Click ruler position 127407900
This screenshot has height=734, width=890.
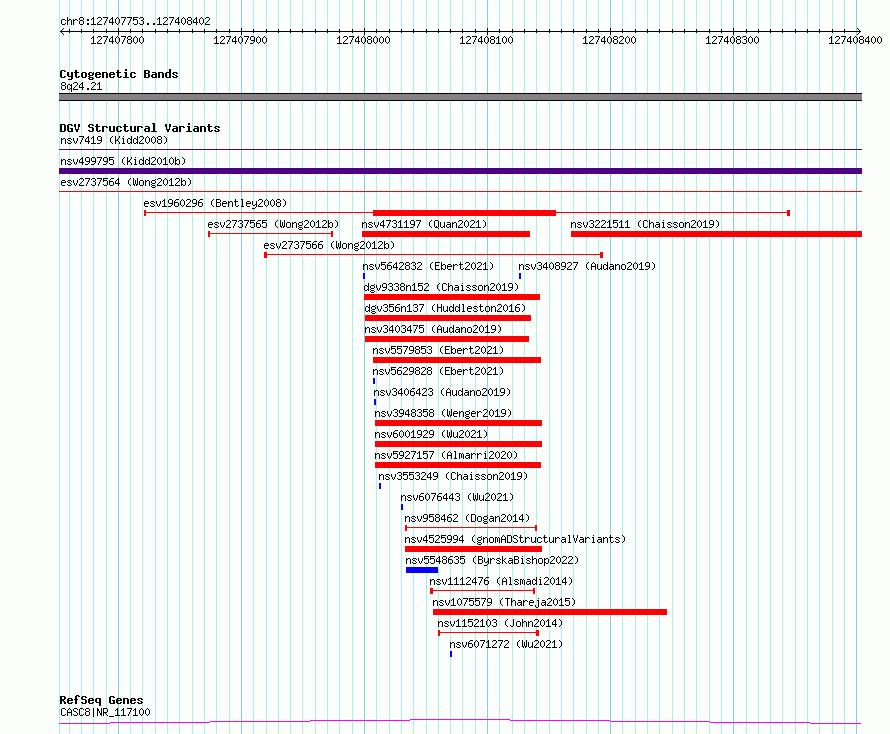click(240, 40)
